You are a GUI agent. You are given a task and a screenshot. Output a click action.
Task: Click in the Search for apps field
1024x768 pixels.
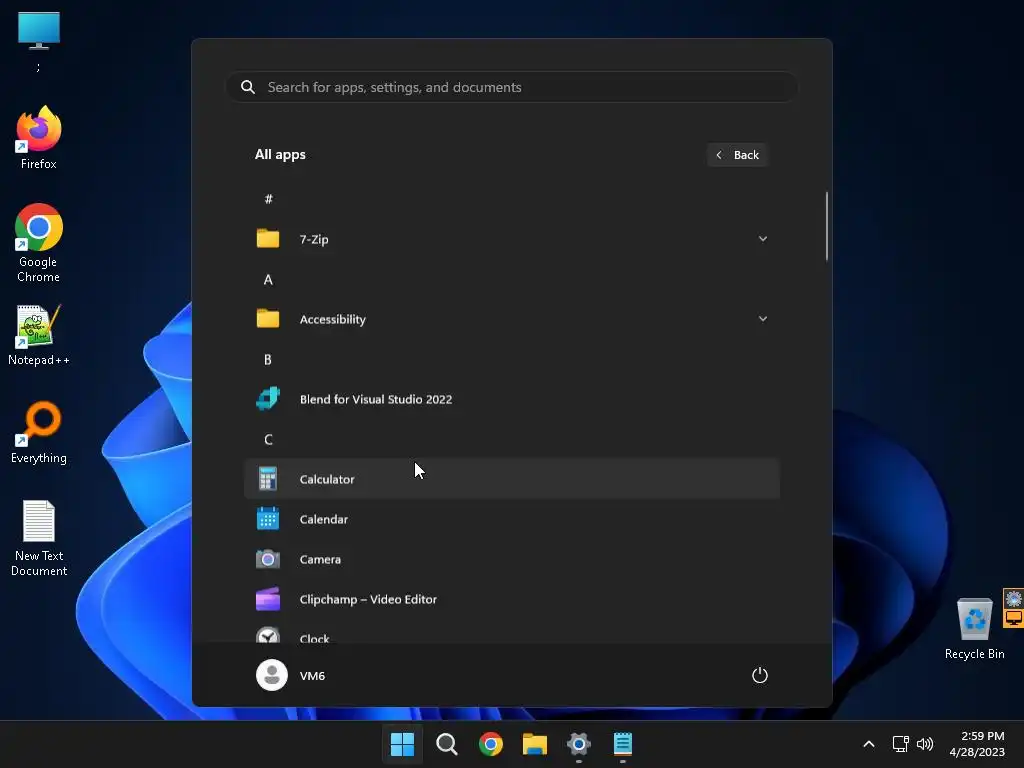point(512,87)
